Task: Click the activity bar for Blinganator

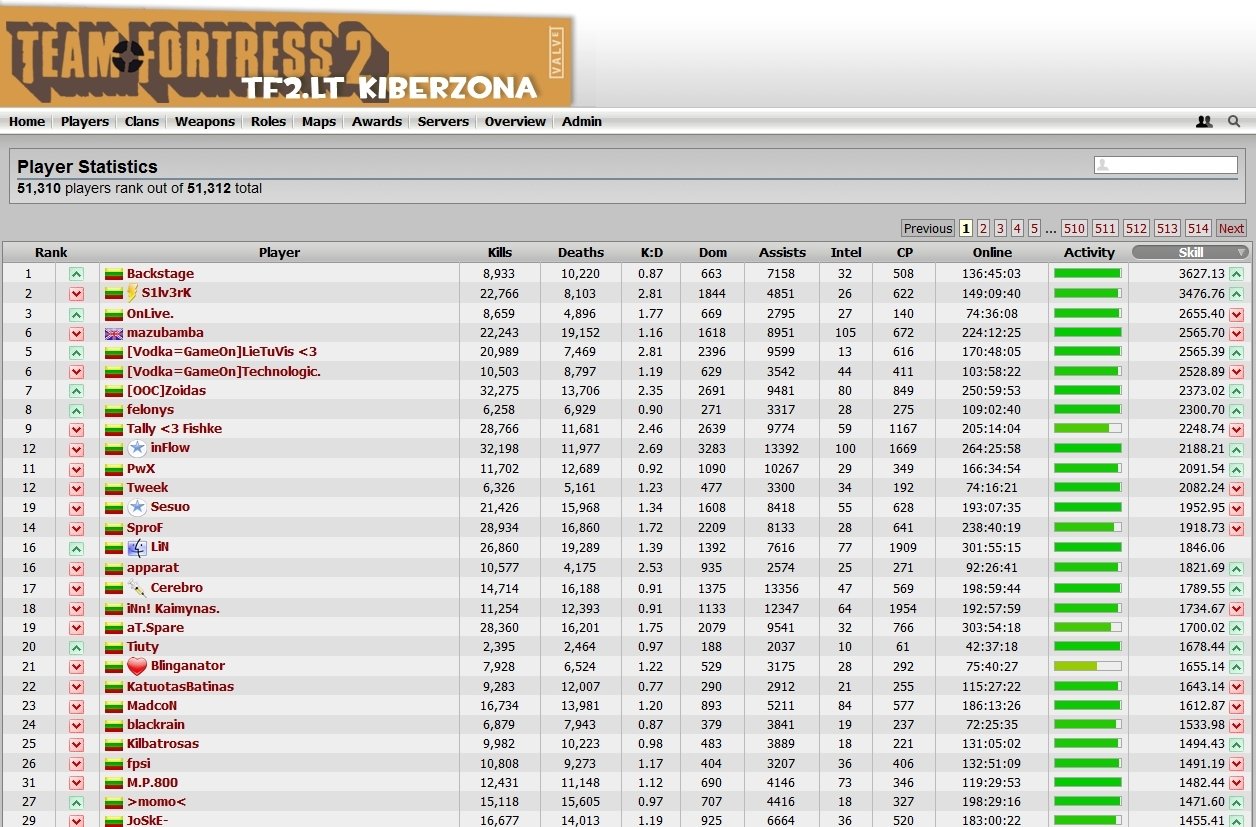Action: [x=1088, y=666]
